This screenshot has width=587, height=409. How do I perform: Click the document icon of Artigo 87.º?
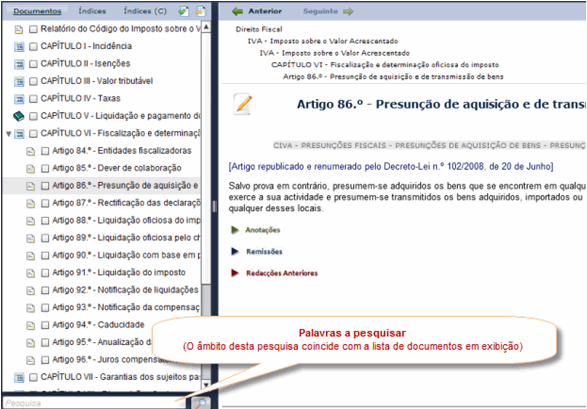point(30,203)
